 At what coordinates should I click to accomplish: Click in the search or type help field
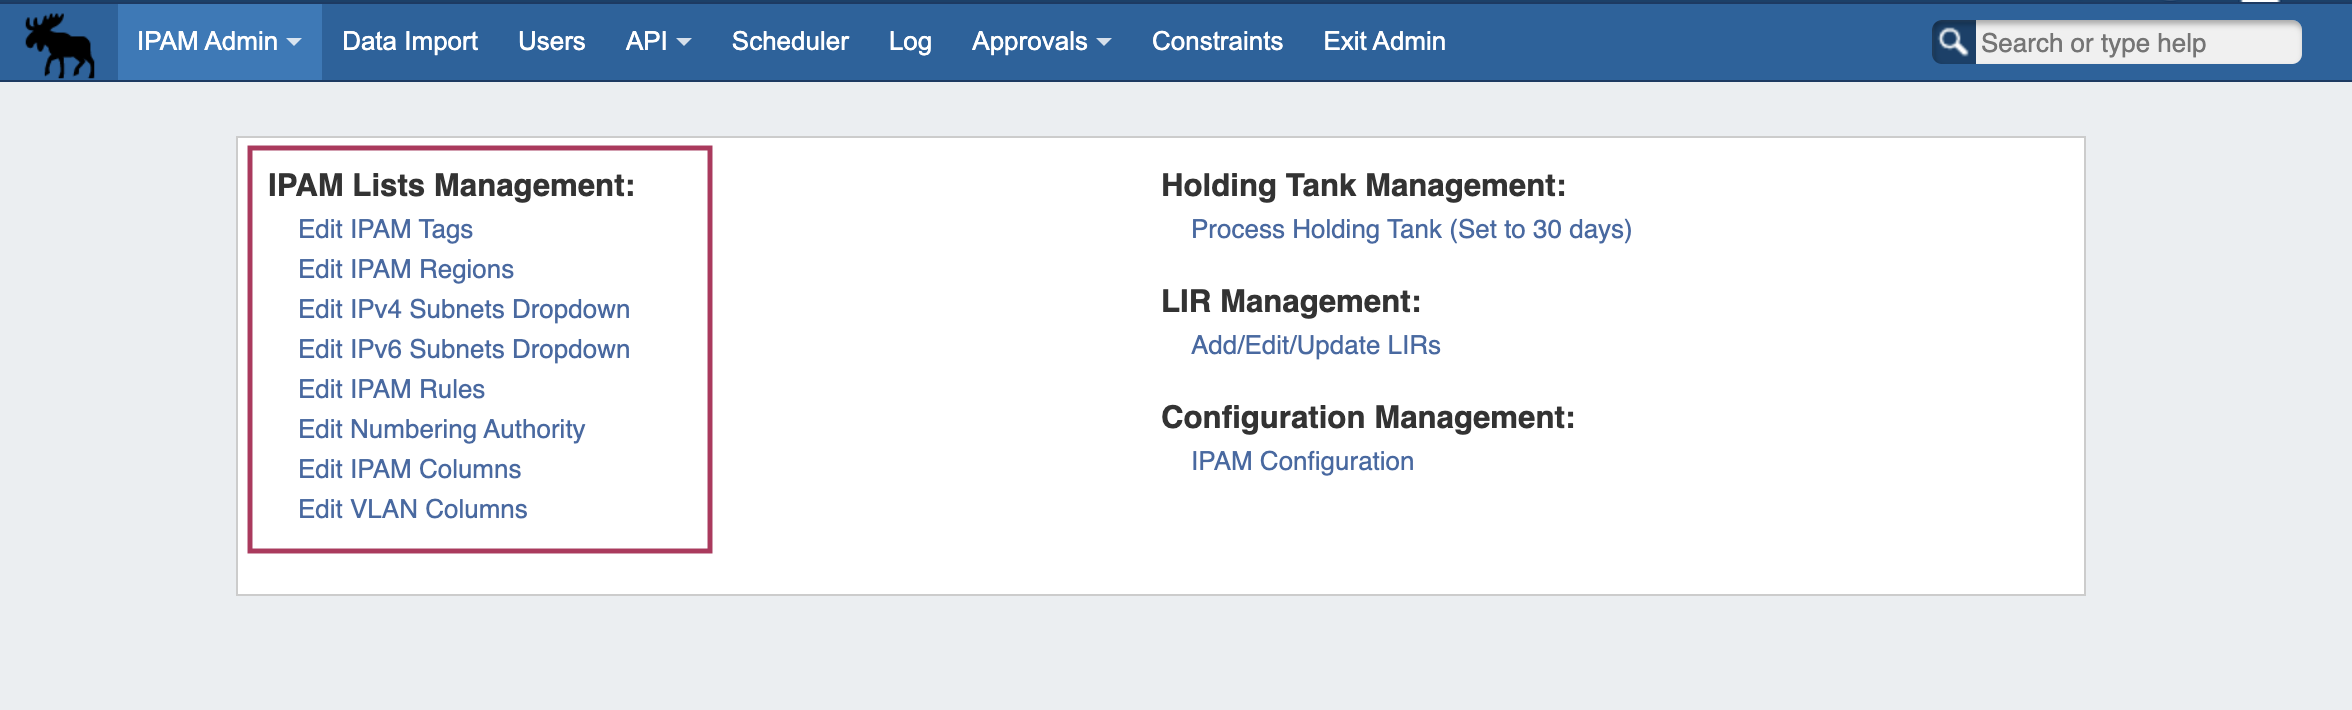click(x=2135, y=43)
